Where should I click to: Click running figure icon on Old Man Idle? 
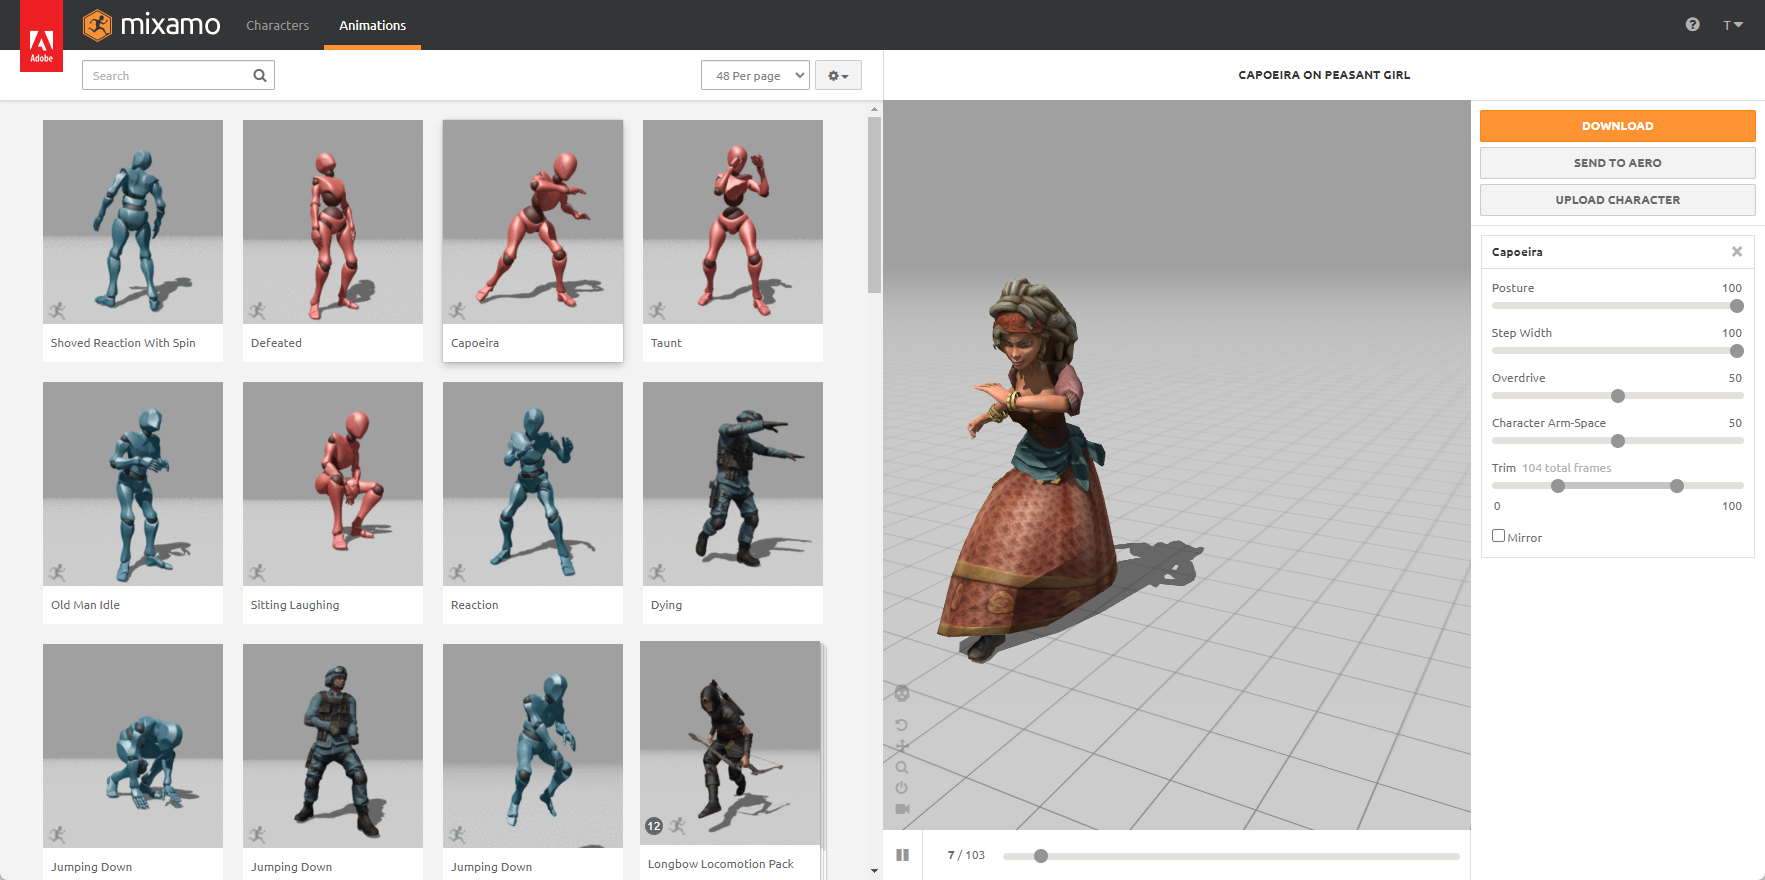click(57, 572)
